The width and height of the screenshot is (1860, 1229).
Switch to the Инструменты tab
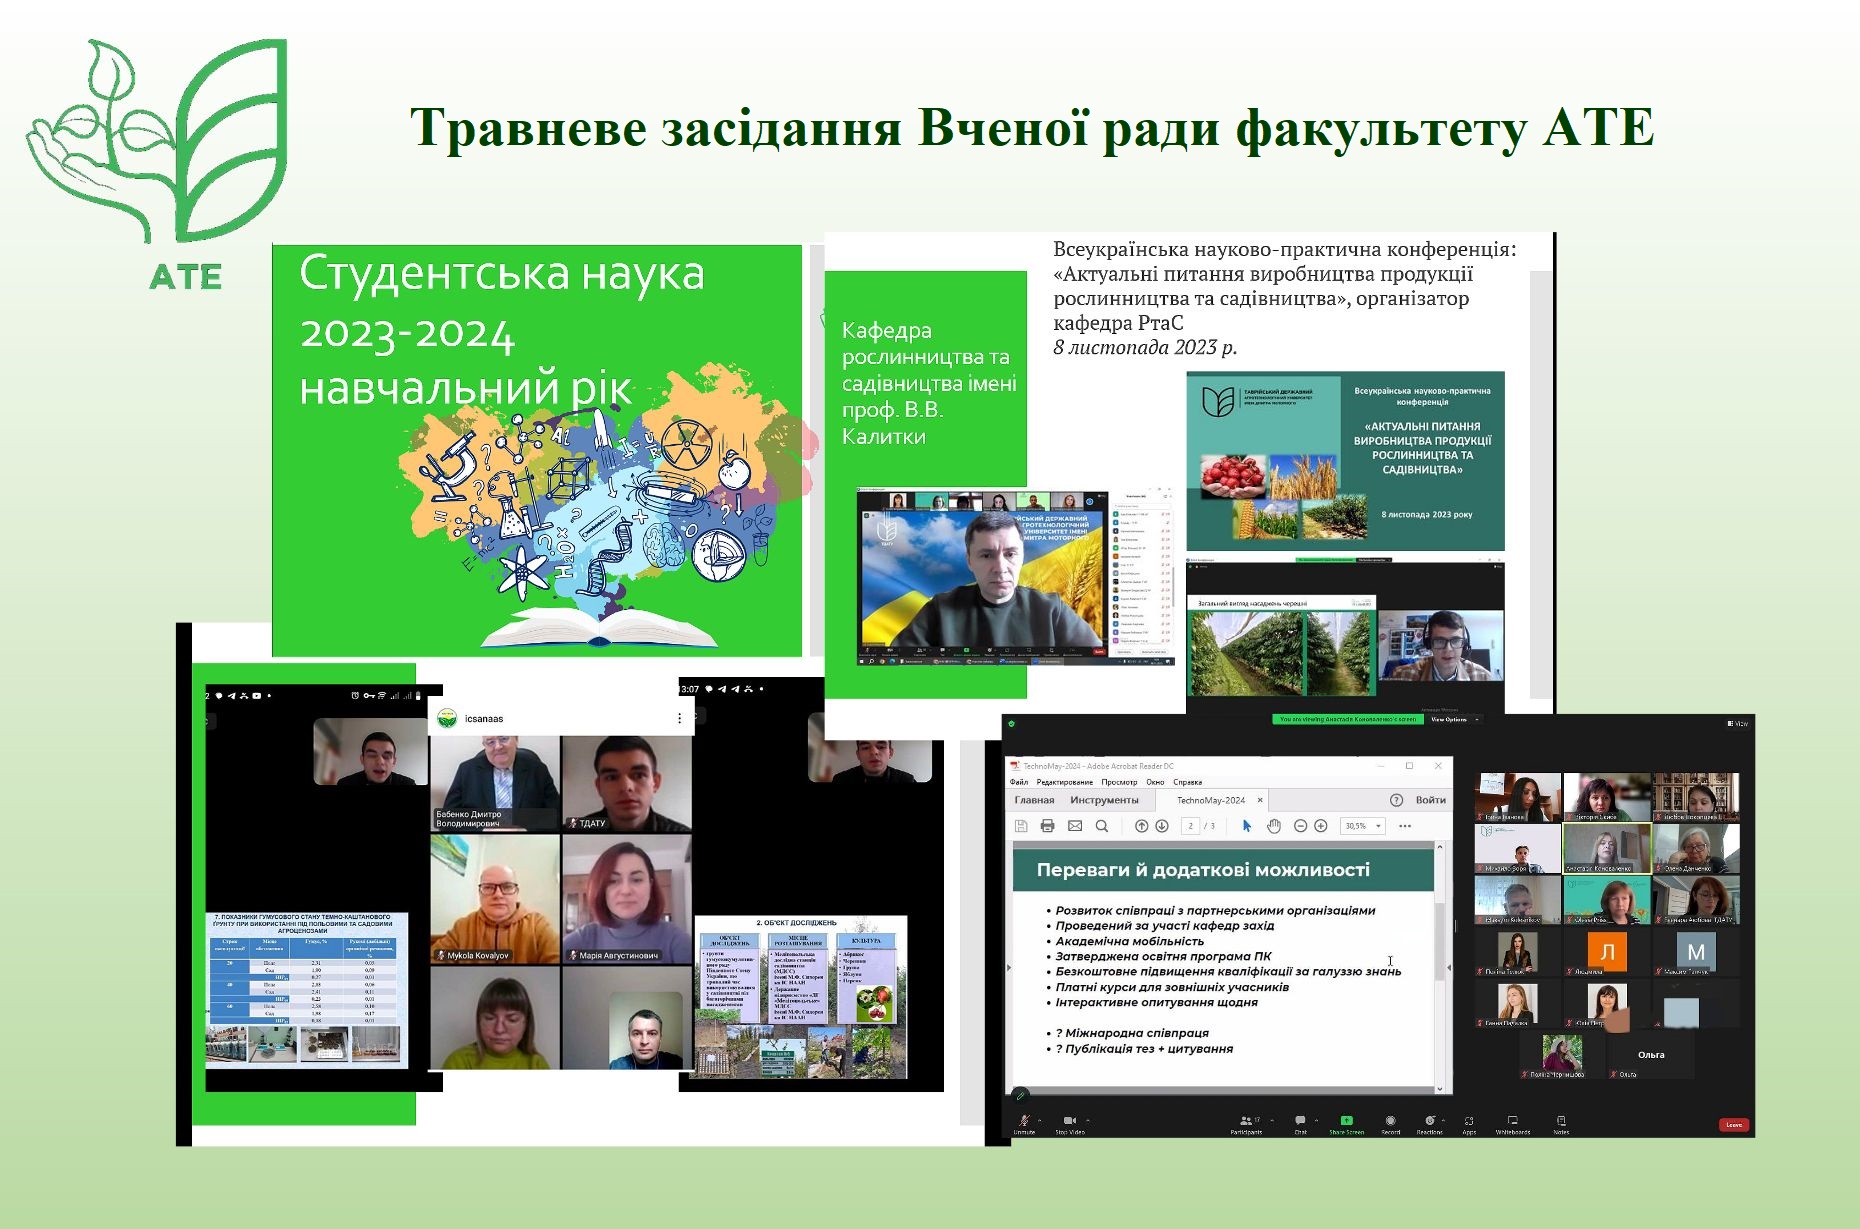tap(1105, 801)
